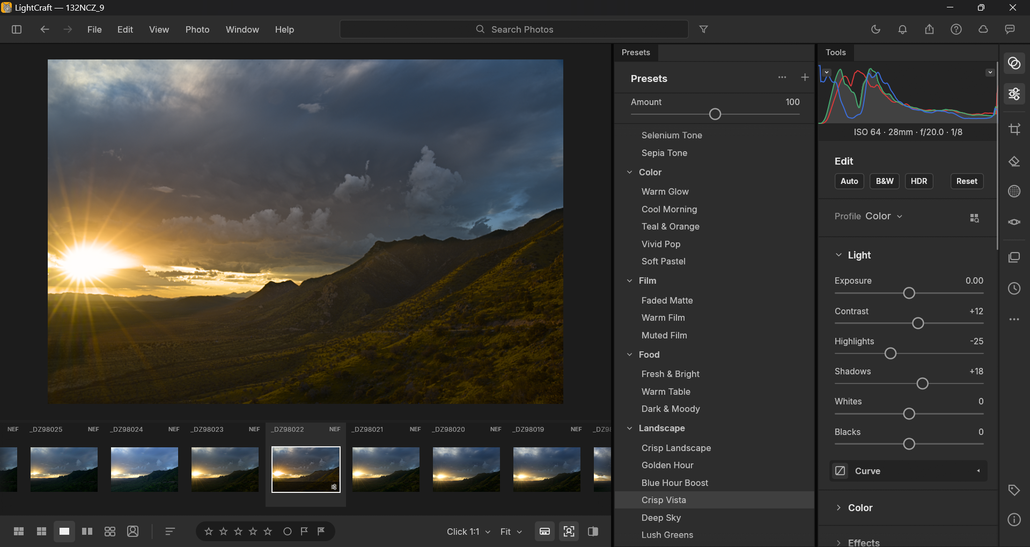Open notifications bell icon
Viewport: 1030px width, 547px height.
903,30
